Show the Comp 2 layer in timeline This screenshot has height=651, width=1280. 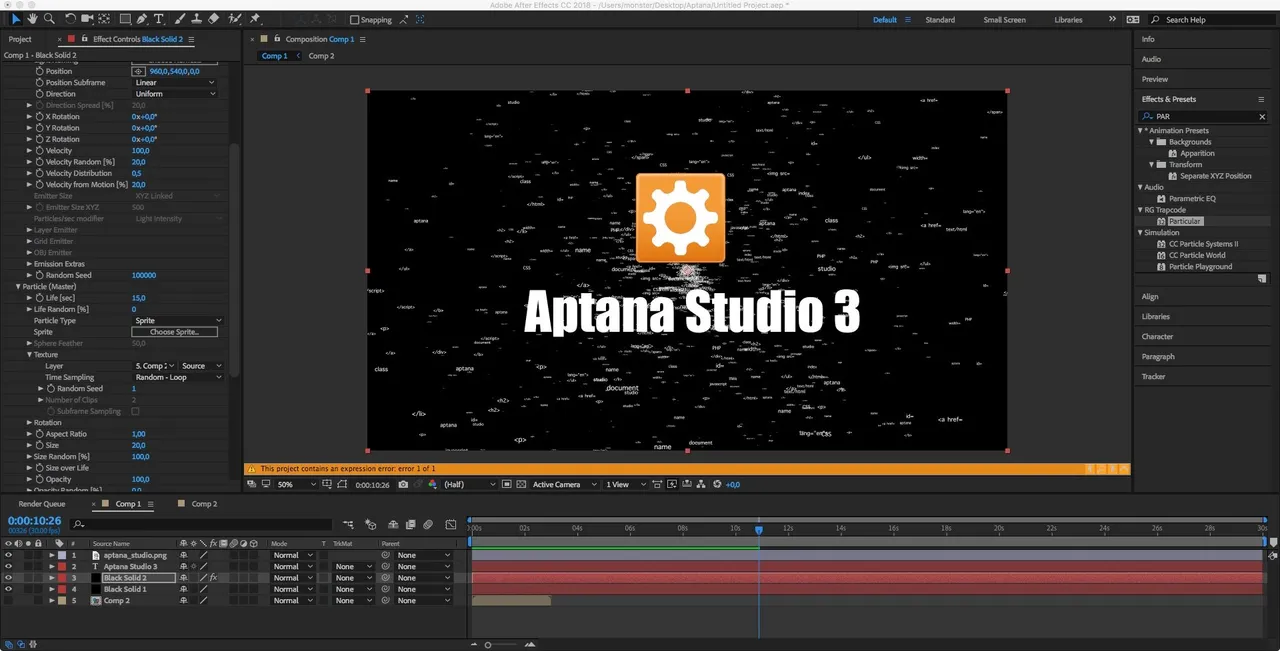[8, 601]
